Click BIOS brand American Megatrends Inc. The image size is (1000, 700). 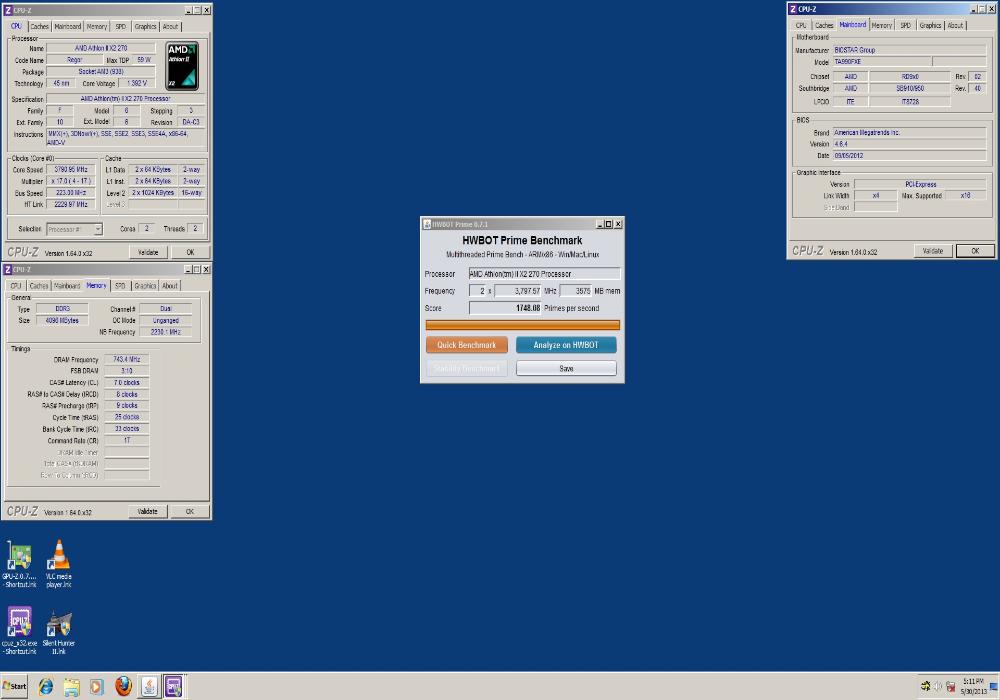[909, 133]
